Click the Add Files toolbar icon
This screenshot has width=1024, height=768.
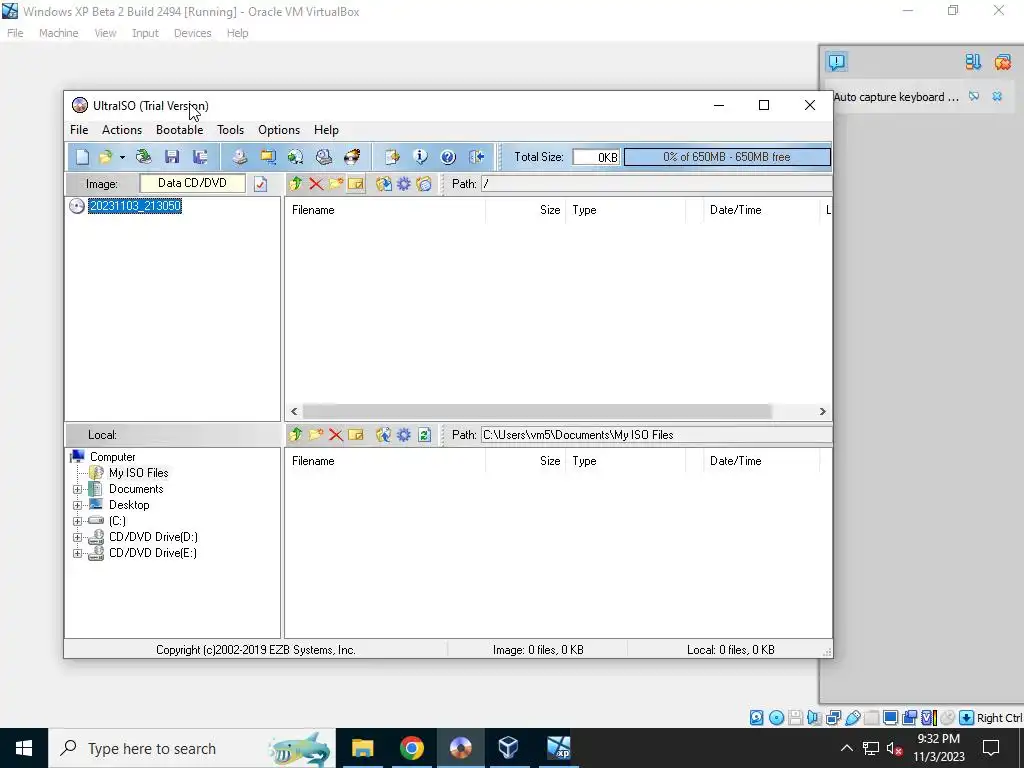pyautogui.click(x=392, y=157)
